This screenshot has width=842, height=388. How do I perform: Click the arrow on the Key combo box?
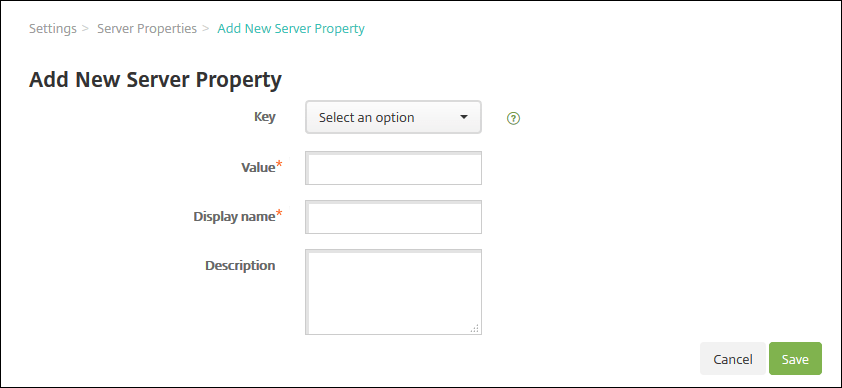(x=464, y=117)
